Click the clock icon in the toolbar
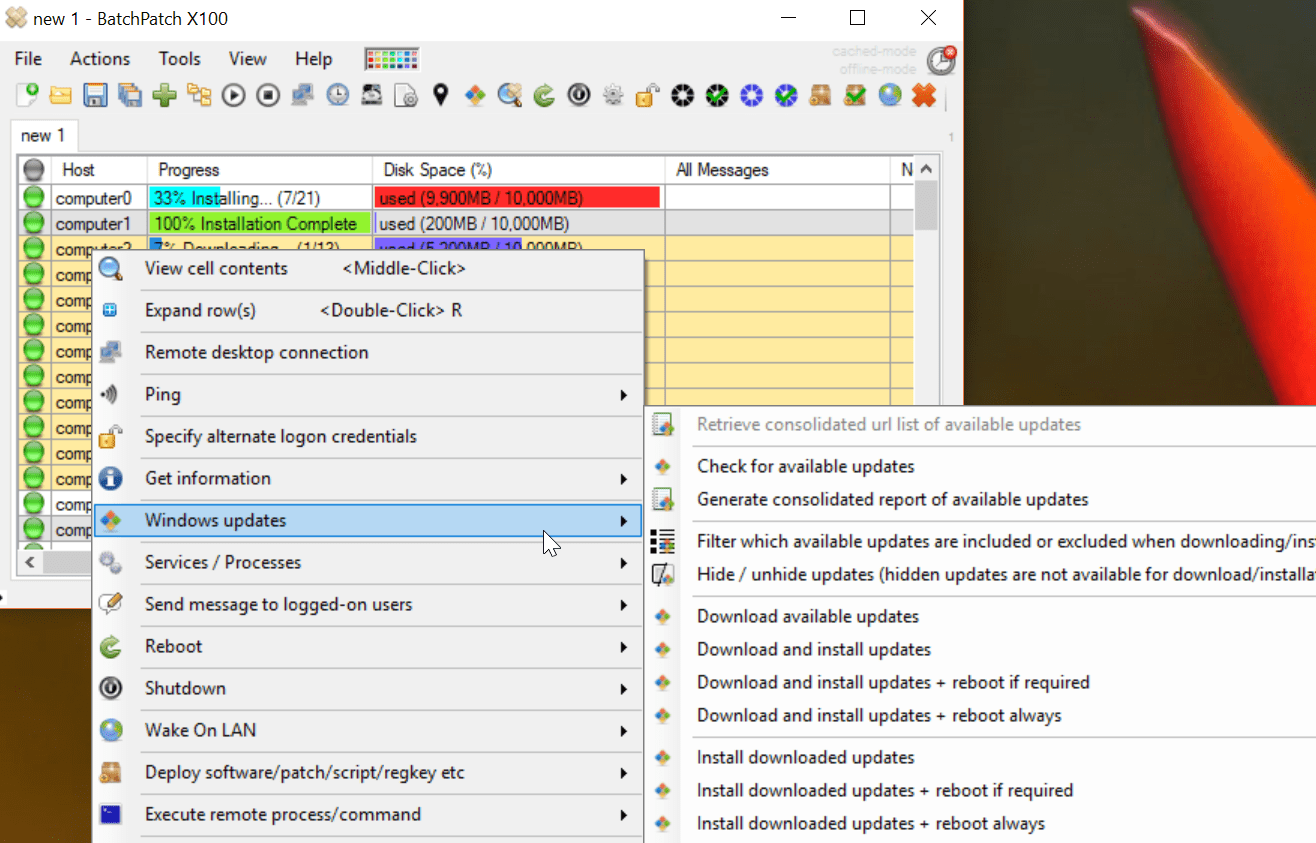The height and width of the screenshot is (843, 1316). click(338, 95)
